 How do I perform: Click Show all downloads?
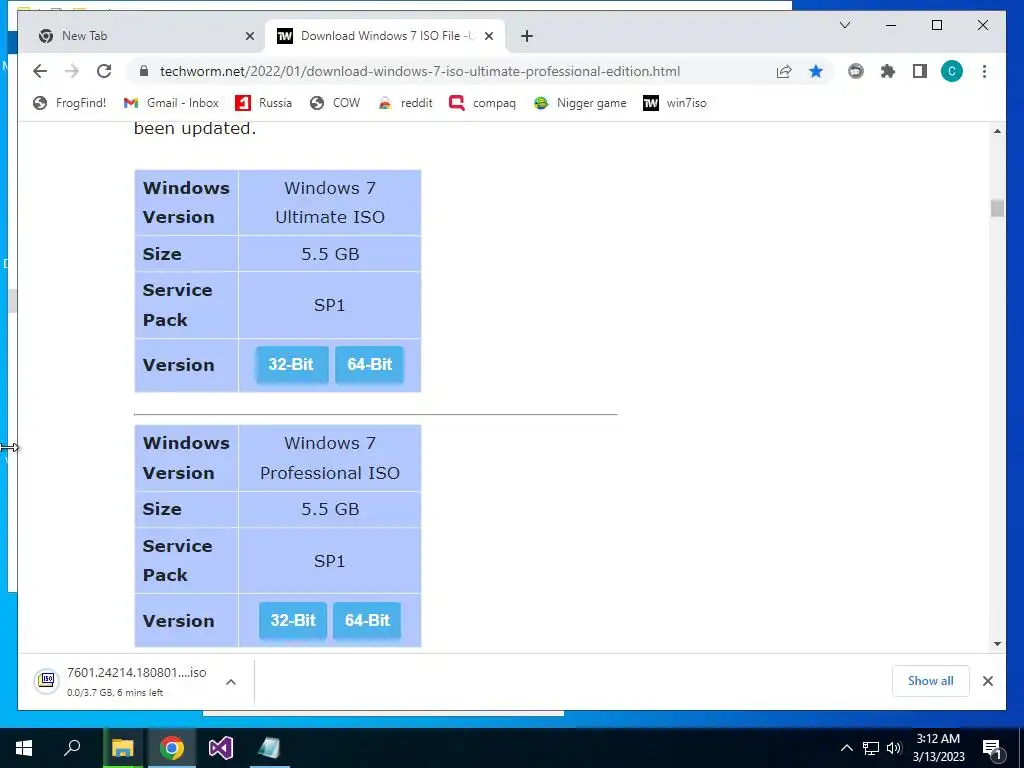[x=931, y=681]
